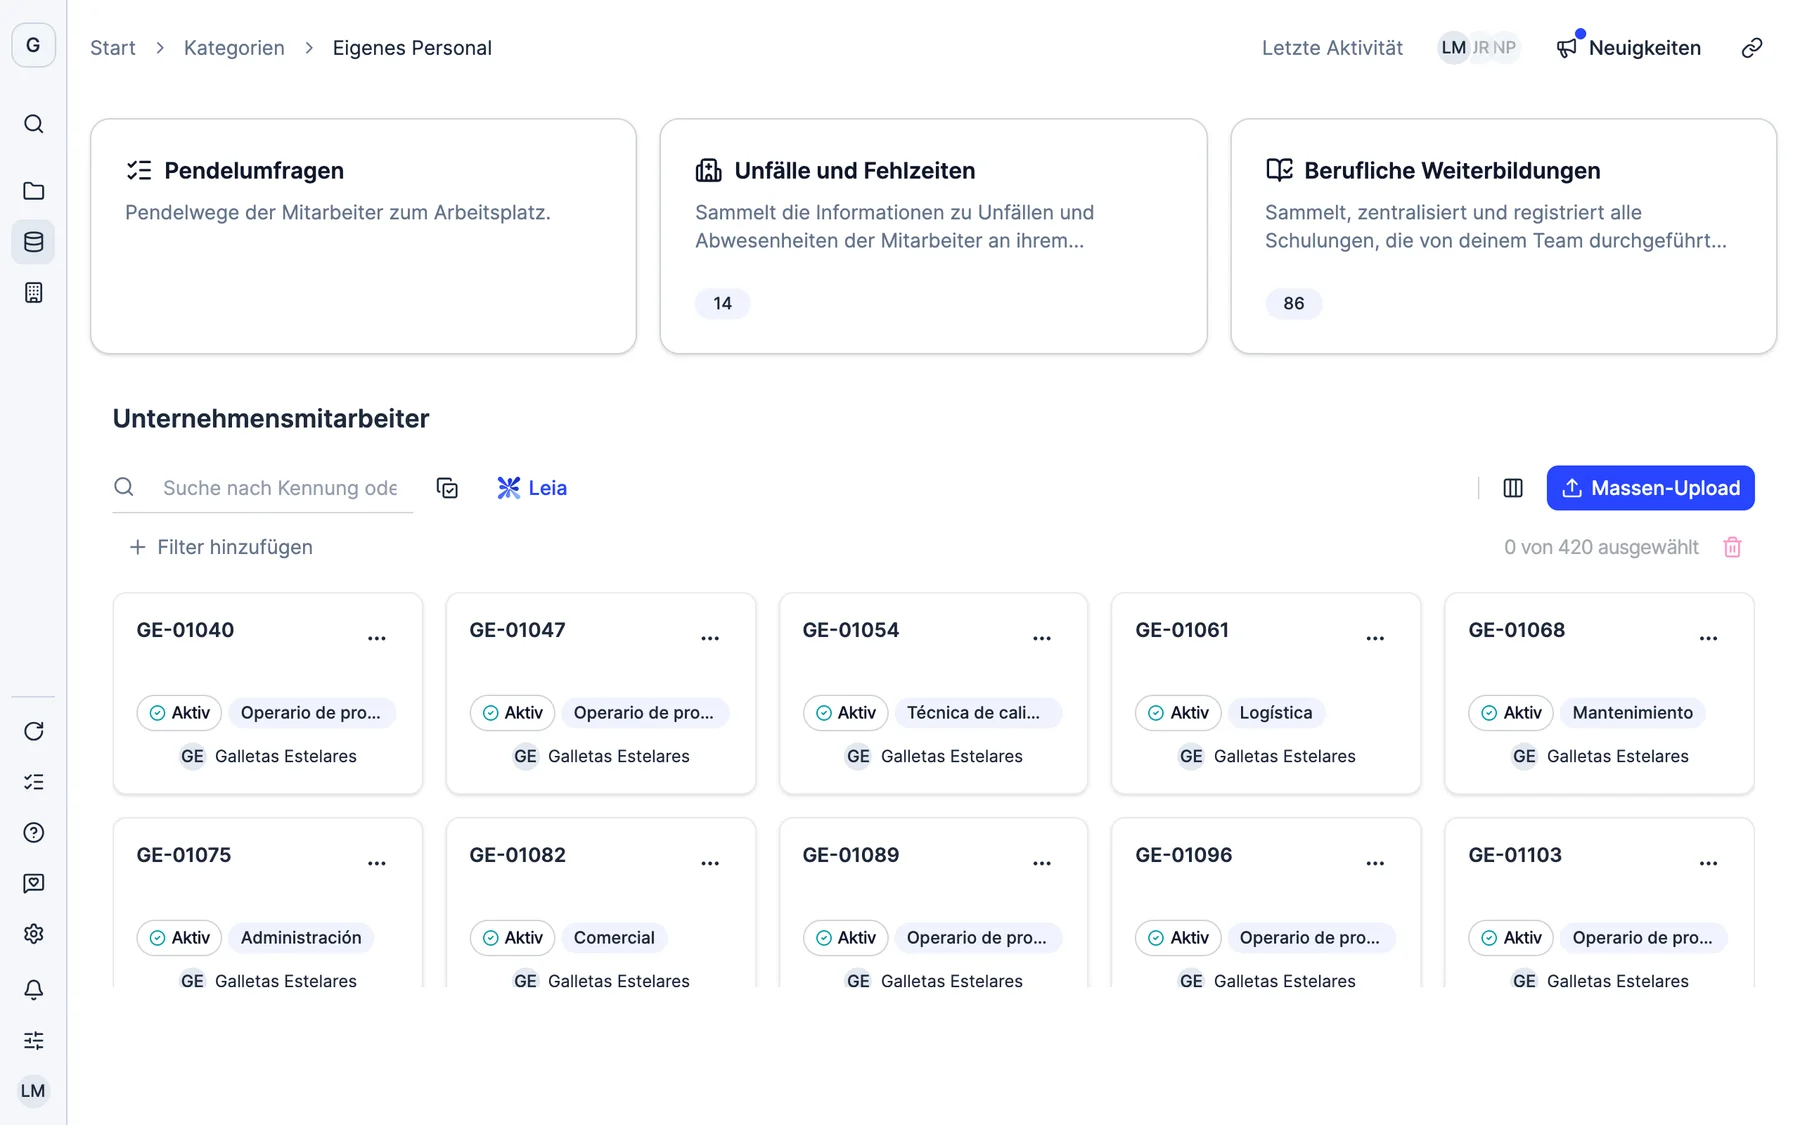Image resolution: width=1800 pixels, height=1125 pixels.
Task: Focus the employee search input field
Action: (x=280, y=488)
